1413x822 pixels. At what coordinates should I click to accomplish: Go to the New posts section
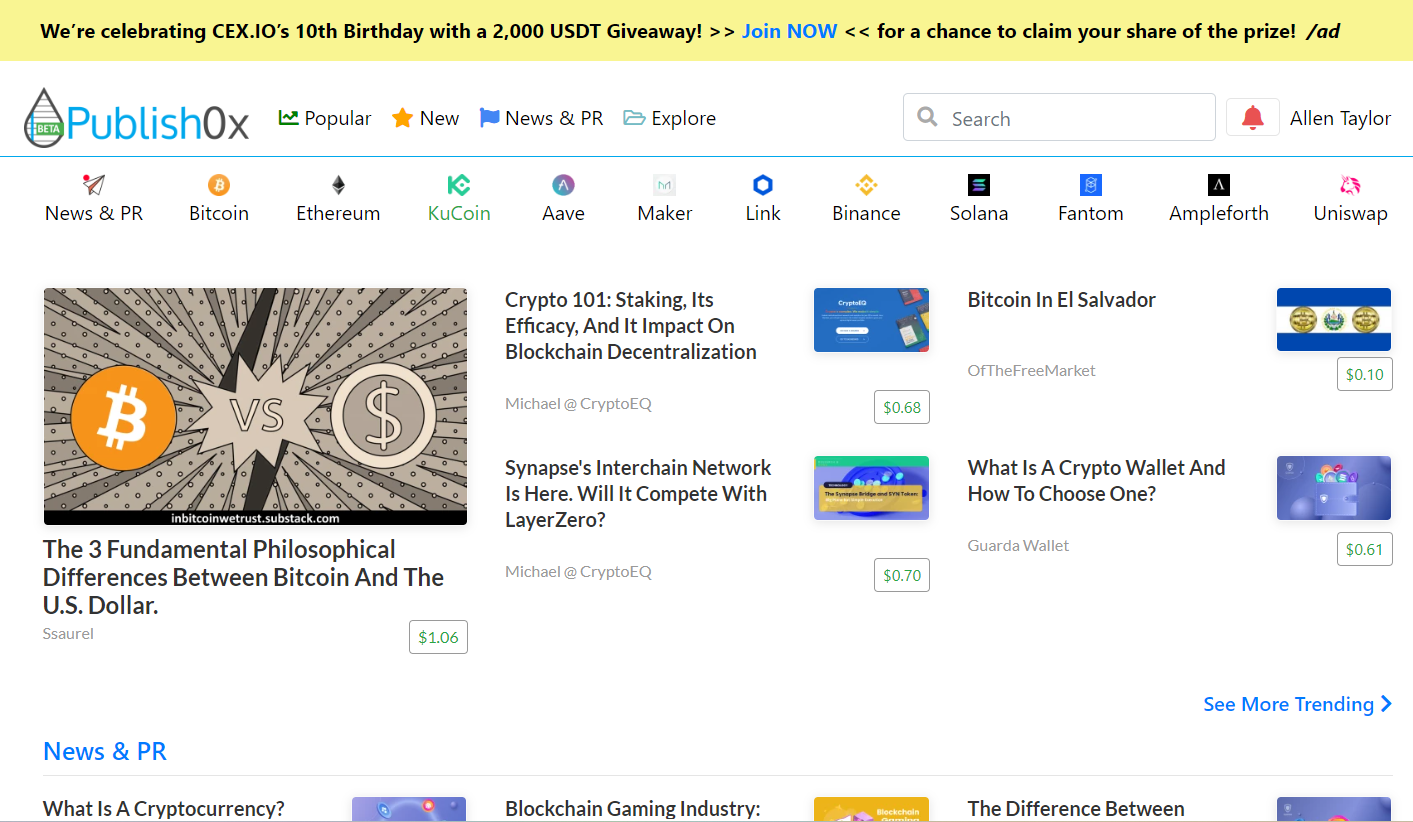(426, 118)
